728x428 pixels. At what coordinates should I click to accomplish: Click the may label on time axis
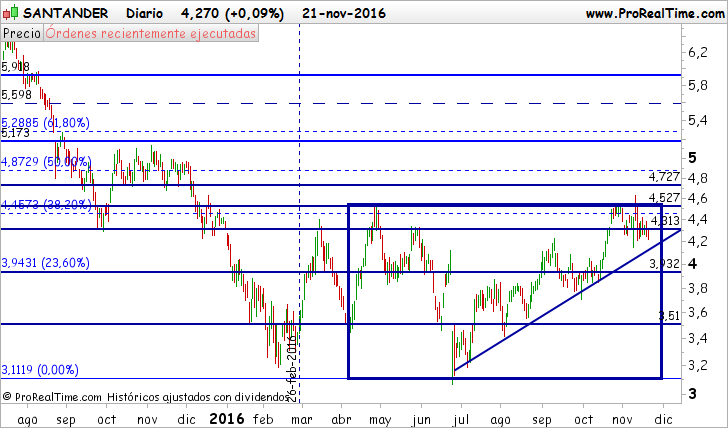coord(380,420)
